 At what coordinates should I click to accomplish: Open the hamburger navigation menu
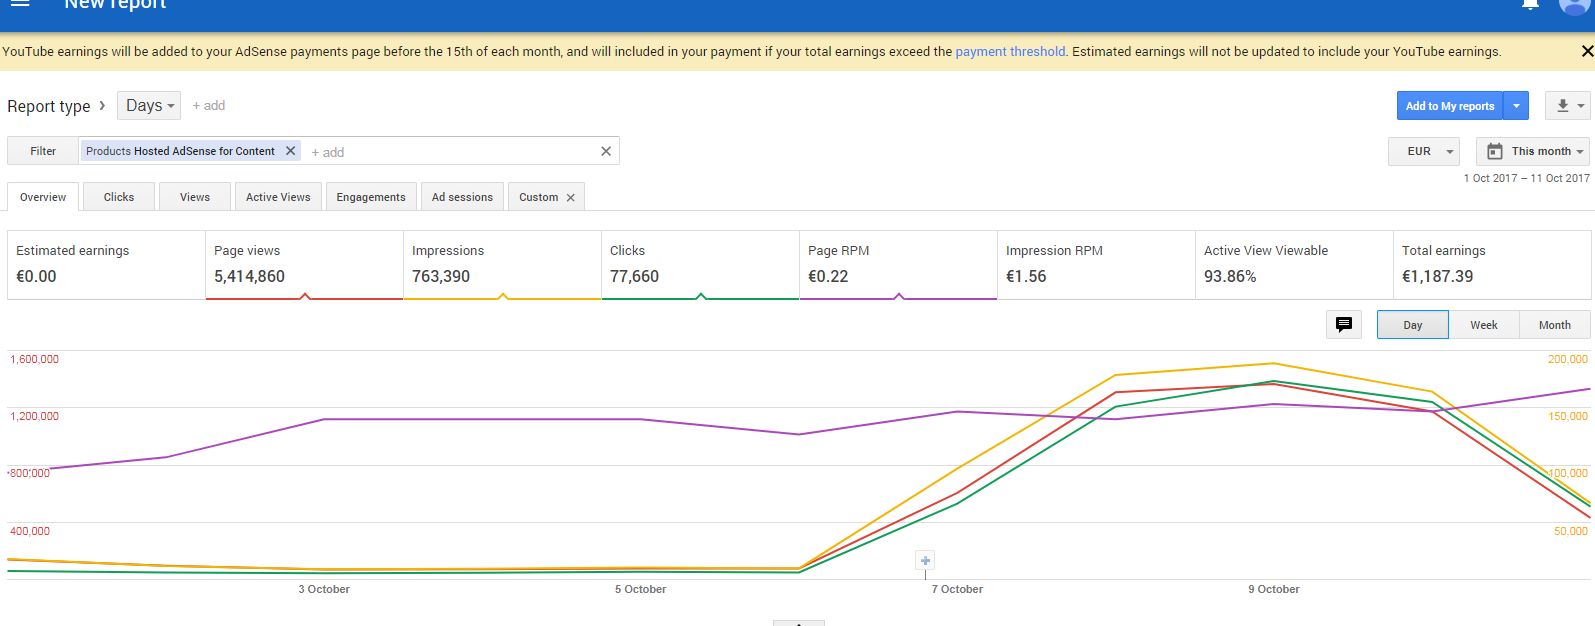(x=19, y=4)
